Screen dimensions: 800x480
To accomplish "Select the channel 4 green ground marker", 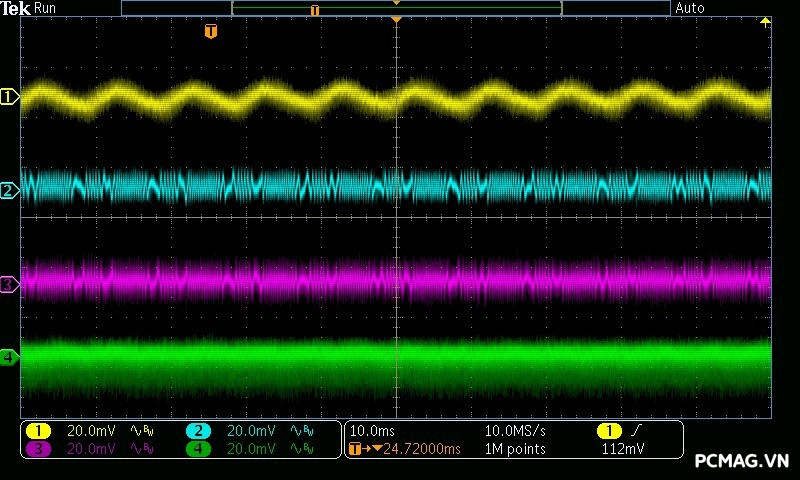I will coord(9,356).
